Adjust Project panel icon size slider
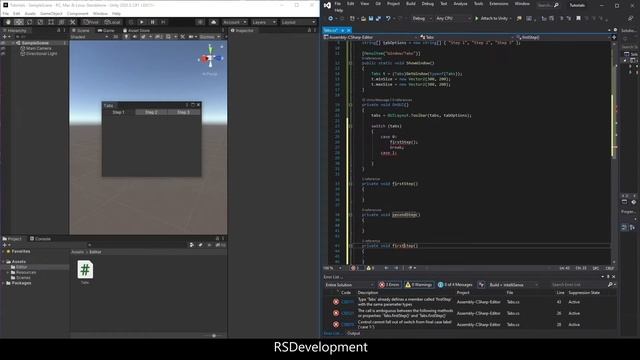Viewport: 640px width, 360px height. point(213,336)
